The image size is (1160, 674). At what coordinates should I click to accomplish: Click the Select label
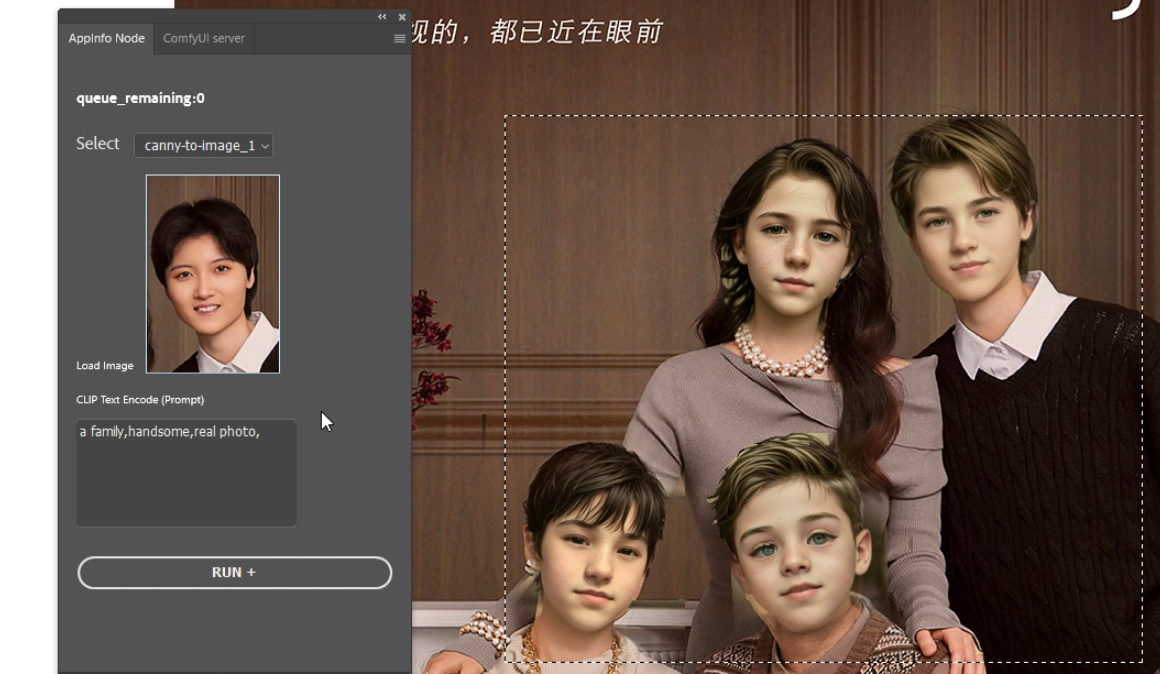pyautogui.click(x=98, y=144)
